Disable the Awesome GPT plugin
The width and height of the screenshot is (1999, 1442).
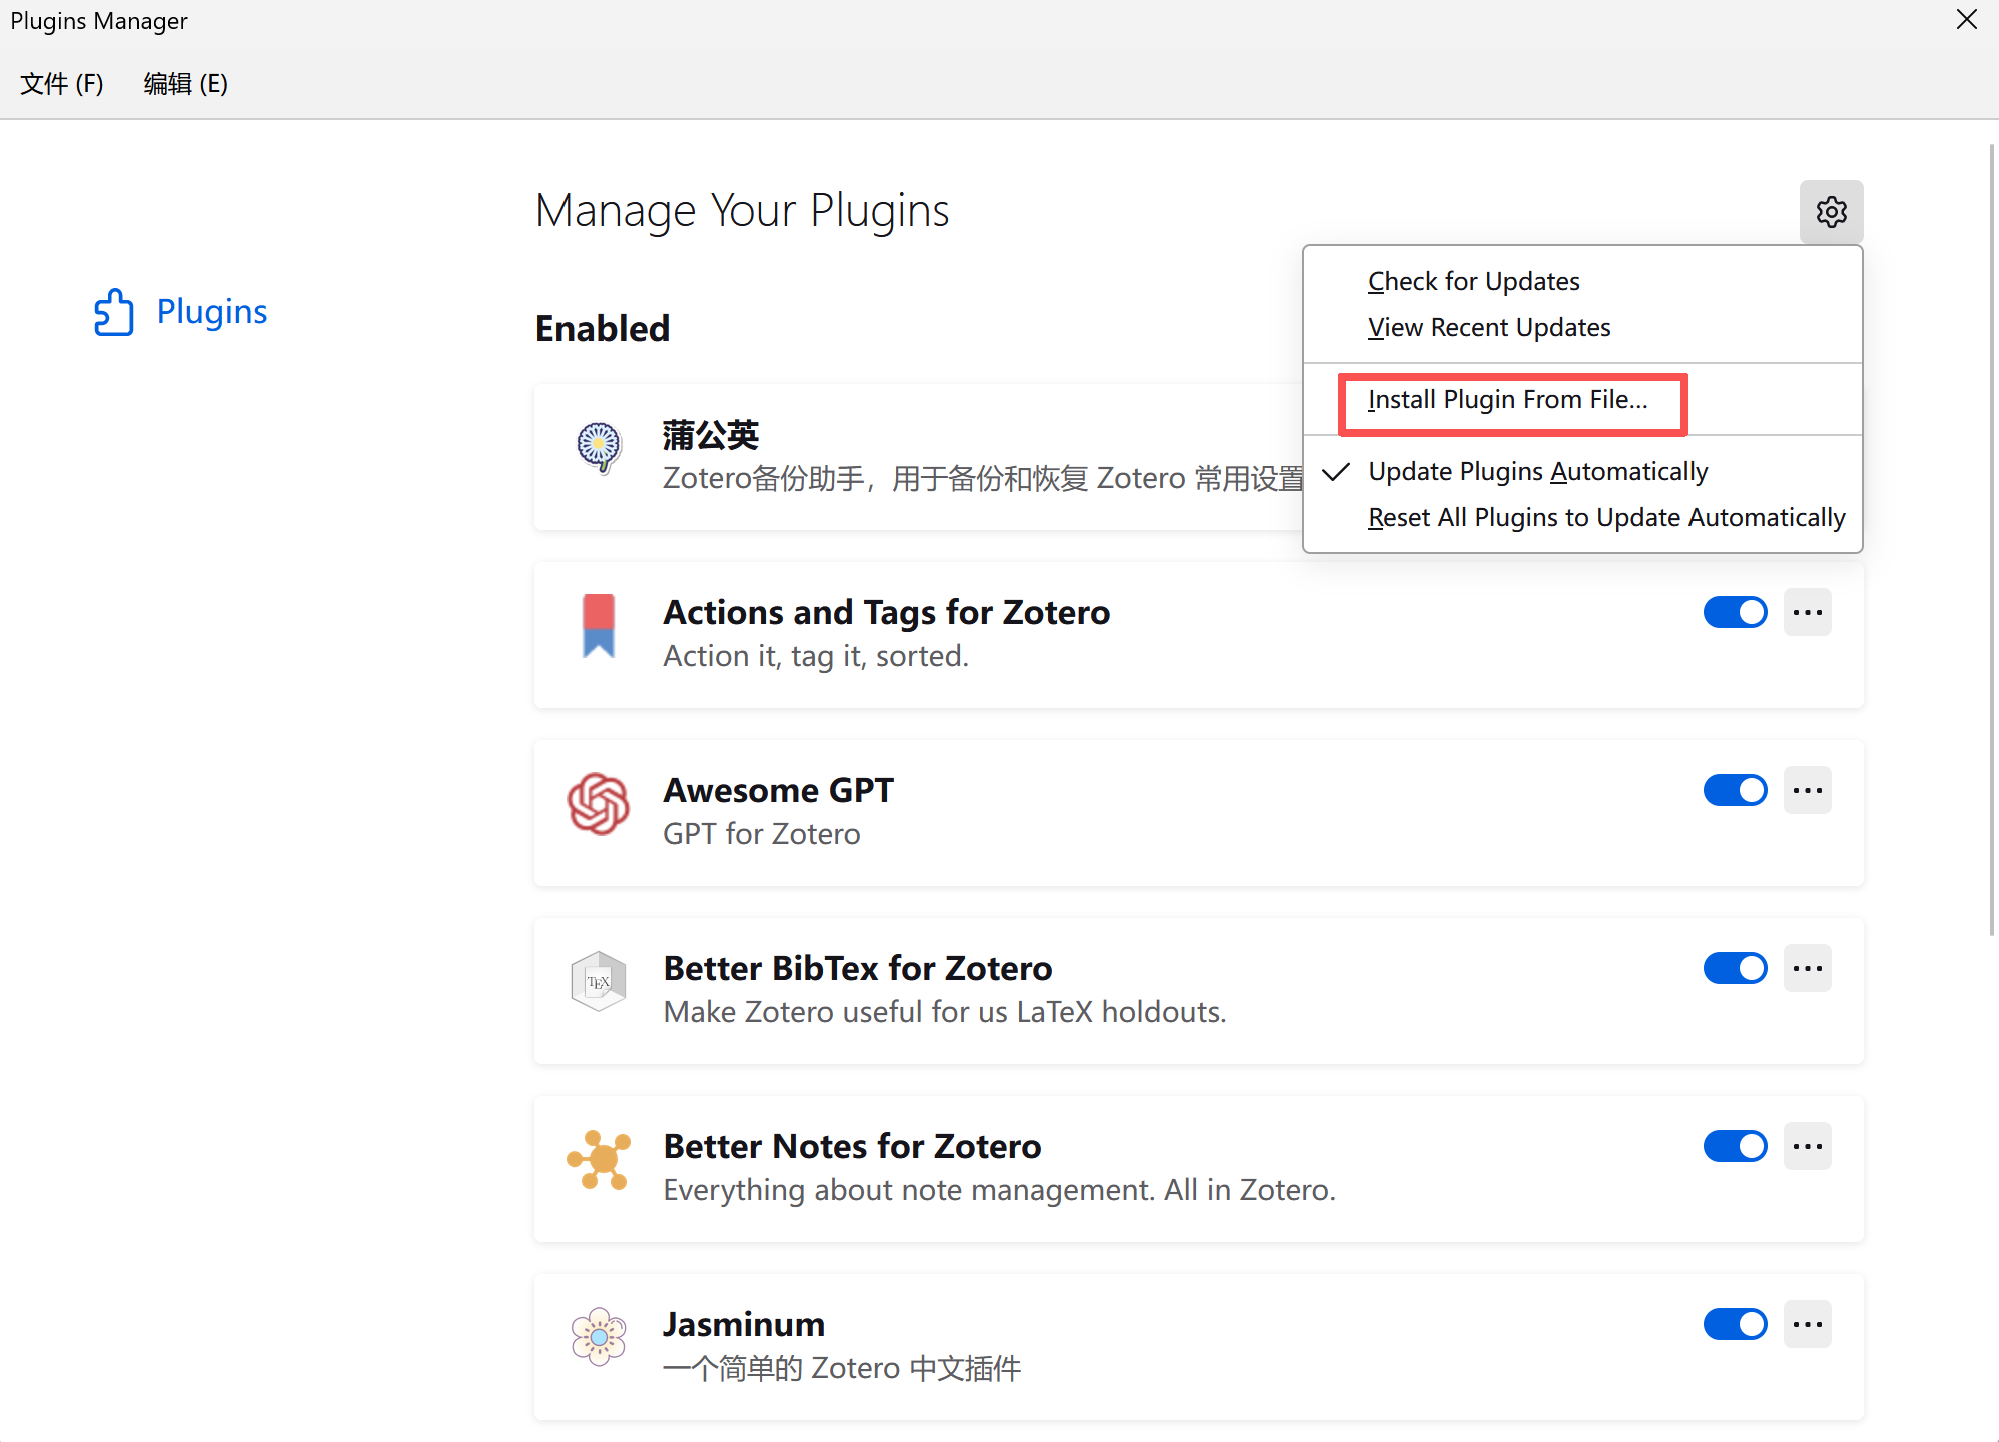click(1735, 790)
